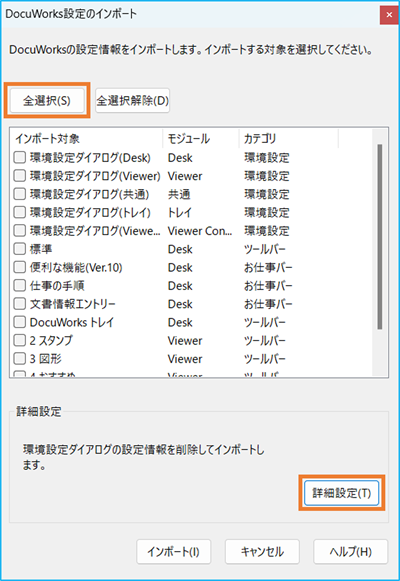Cancel with the キャンセル button
This screenshot has width=400, height=581.
(x=262, y=552)
